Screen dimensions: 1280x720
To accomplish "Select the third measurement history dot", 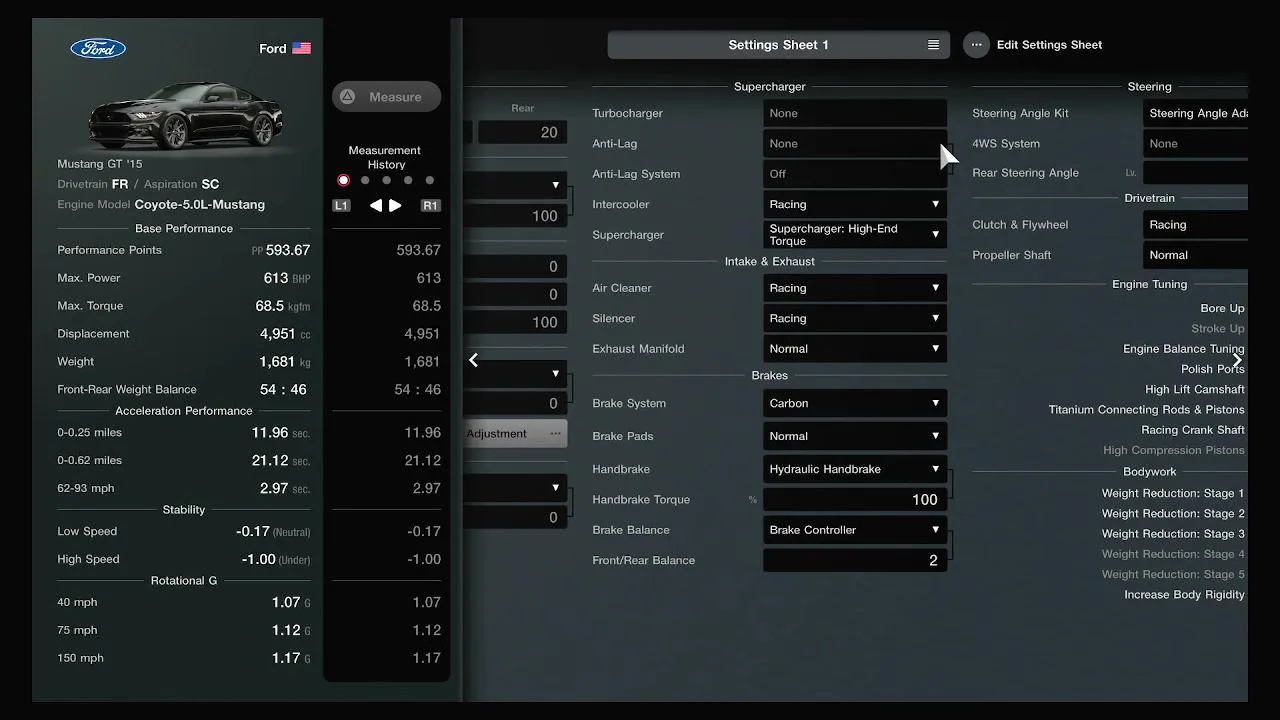I will [386, 180].
